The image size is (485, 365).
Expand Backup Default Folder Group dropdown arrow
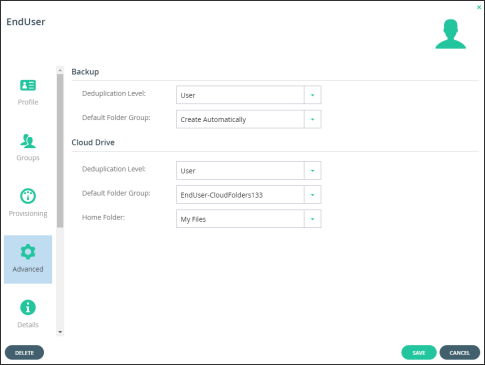coord(313,119)
